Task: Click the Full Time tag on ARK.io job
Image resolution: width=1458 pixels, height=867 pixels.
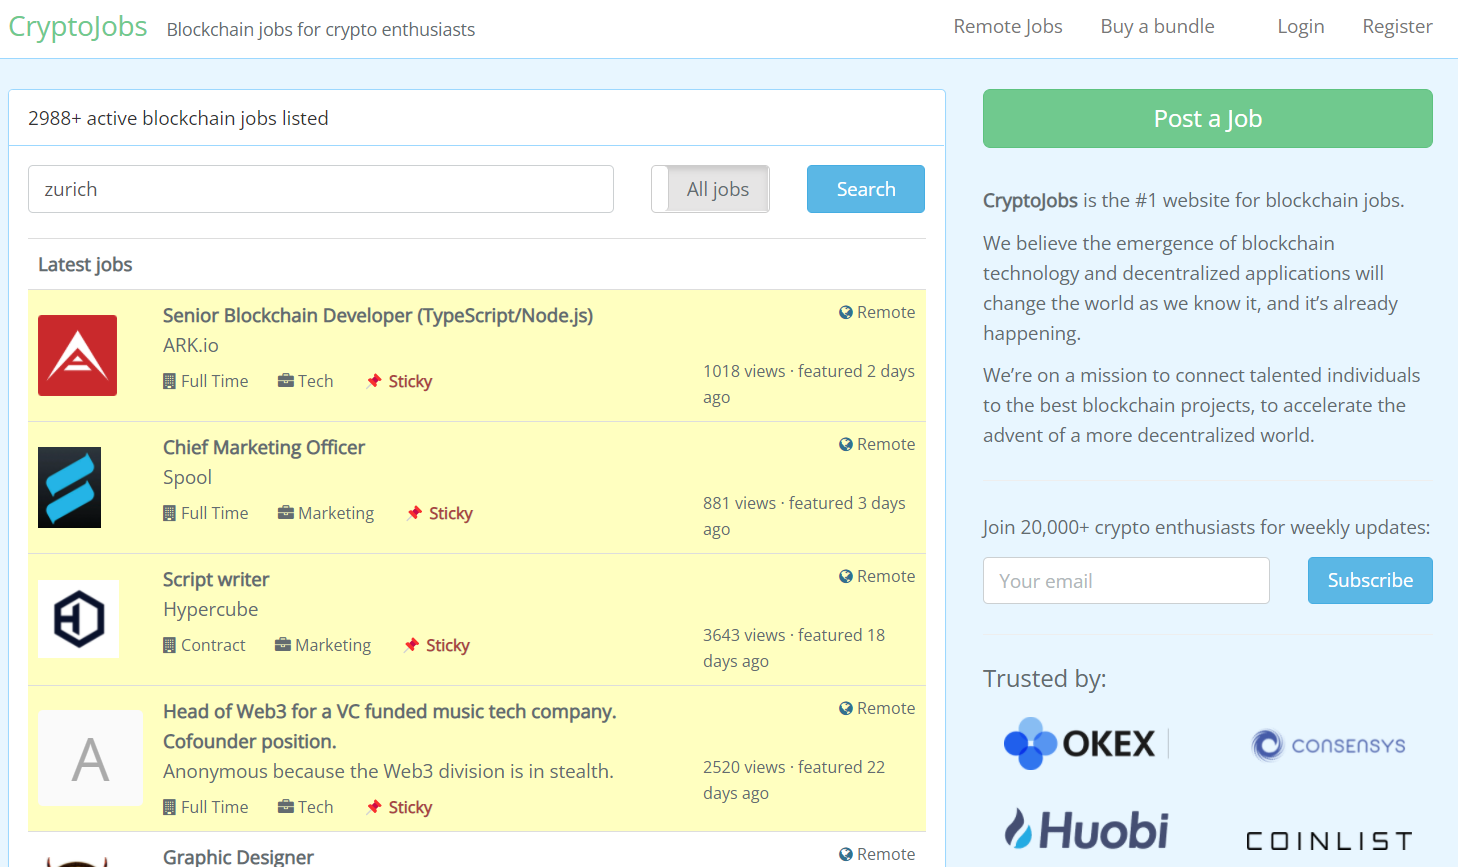Action: click(x=215, y=381)
